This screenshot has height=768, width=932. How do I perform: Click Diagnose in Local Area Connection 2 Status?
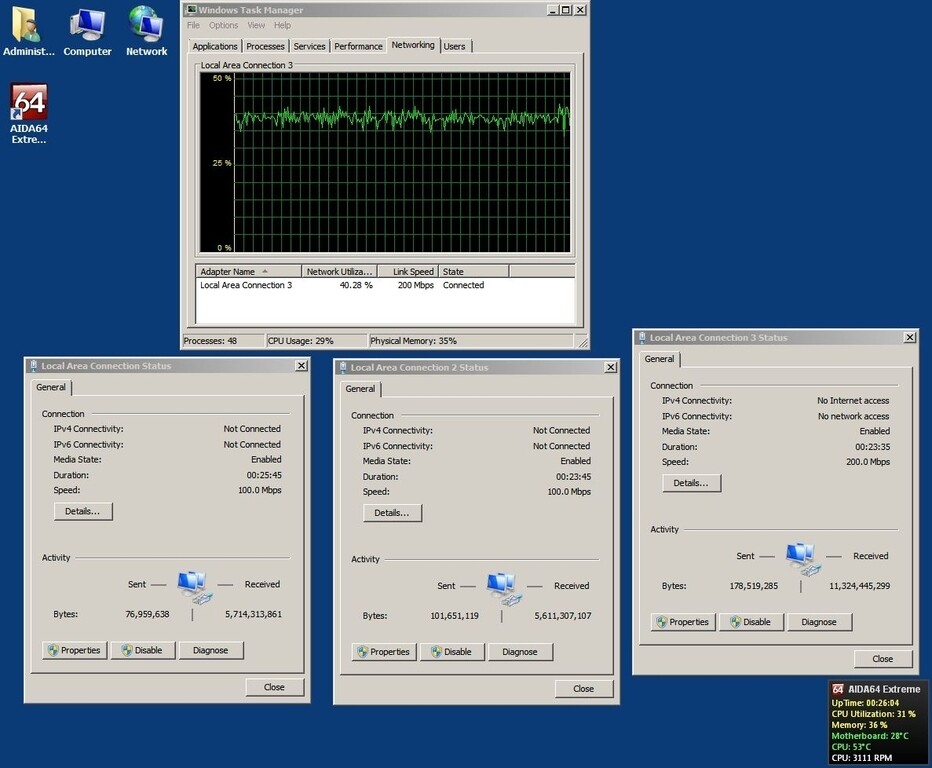(520, 650)
